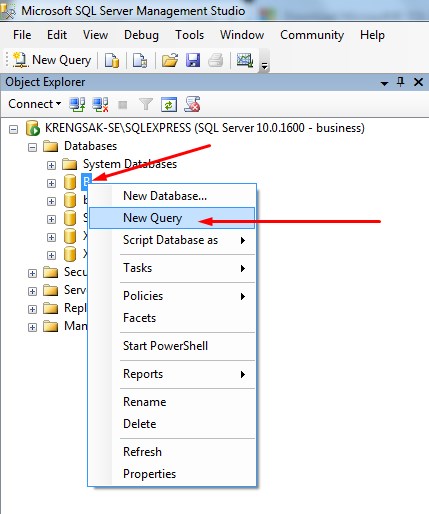429x514 pixels.
Task: Click the Activity Monitor toolbar icon
Action: (245, 60)
